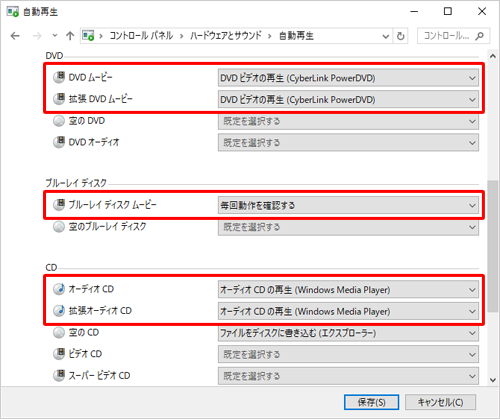Go forward with the right arrow
This screenshot has width=500, height=419.
point(37,36)
